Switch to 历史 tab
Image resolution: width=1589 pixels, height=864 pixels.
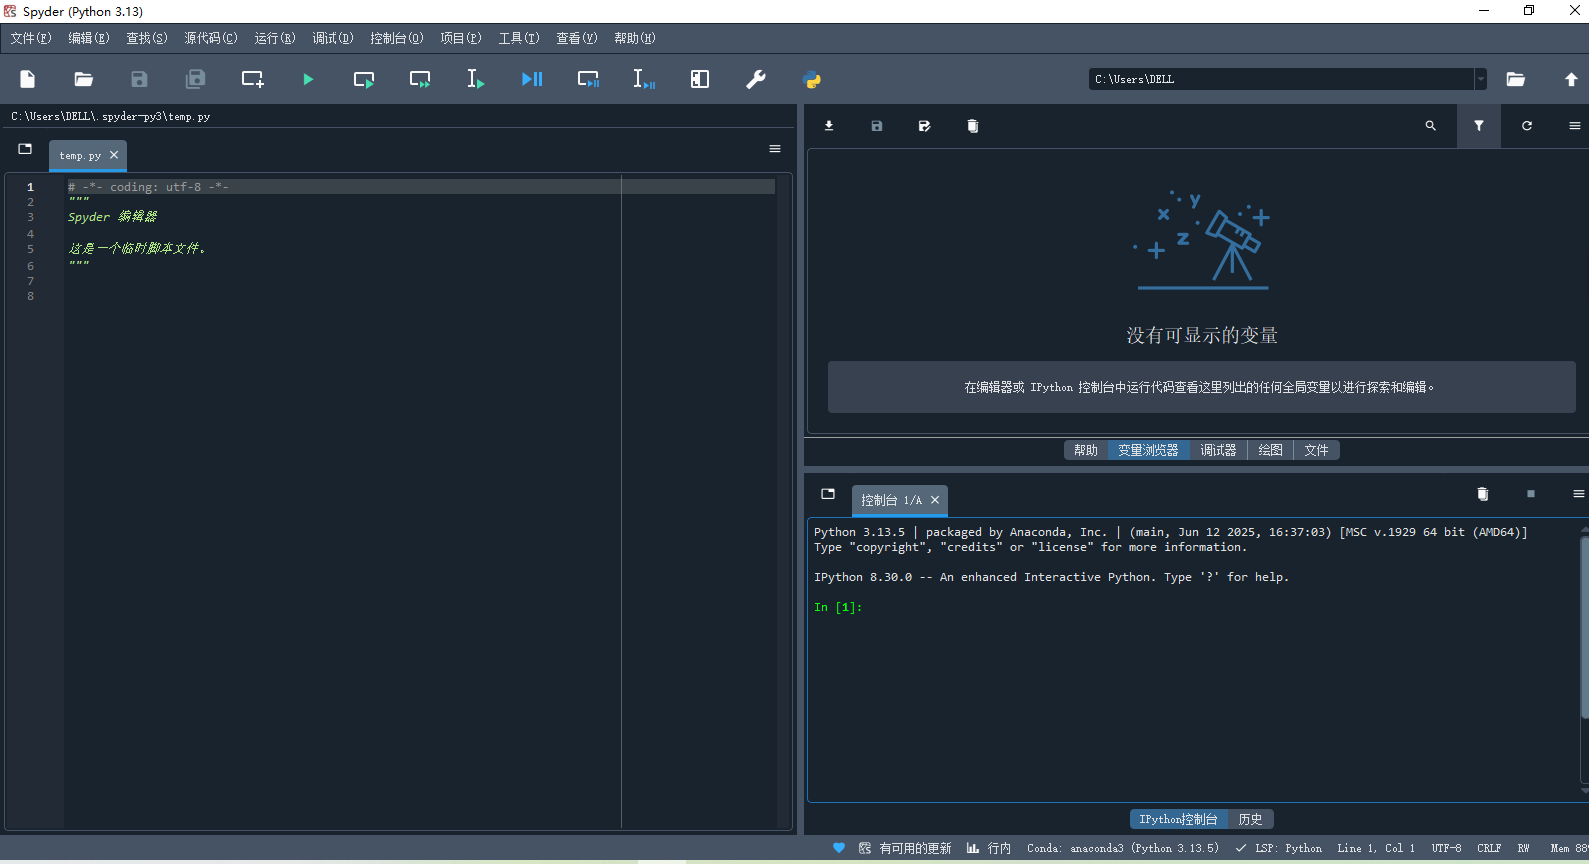(x=1250, y=819)
